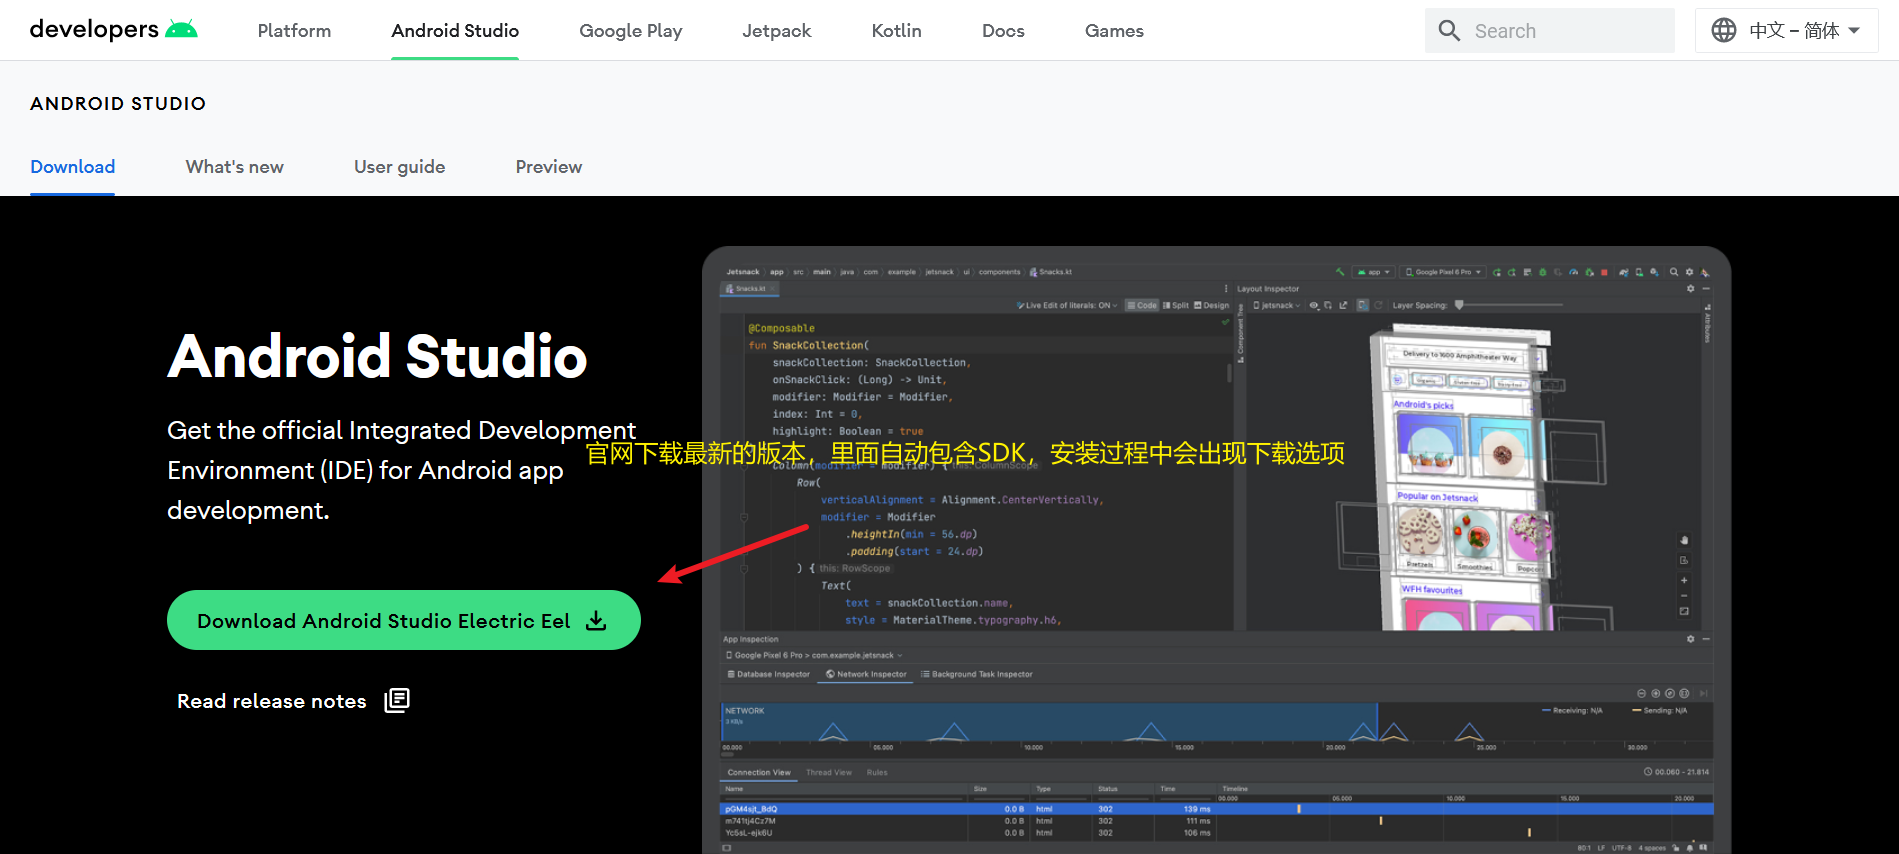Click the large "Android Studio" hero title
This screenshot has width=1899, height=854.
tap(377, 357)
